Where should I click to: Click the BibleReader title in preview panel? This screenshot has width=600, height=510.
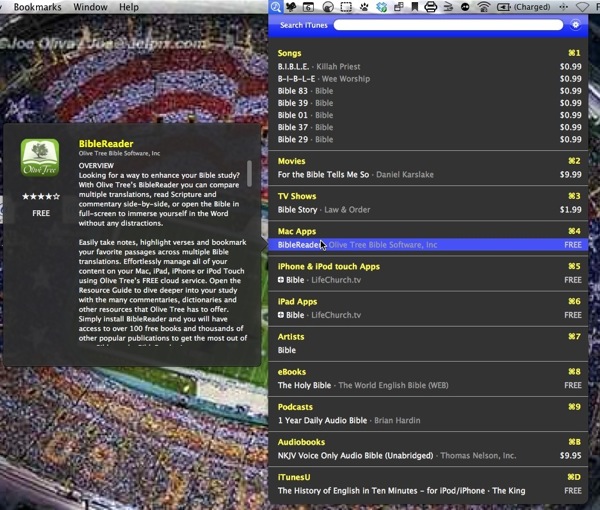(x=106, y=144)
